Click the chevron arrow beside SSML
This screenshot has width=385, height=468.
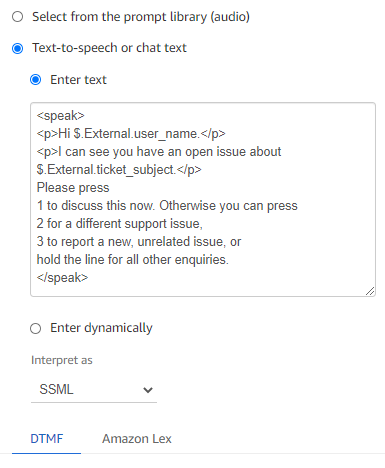coord(147,390)
